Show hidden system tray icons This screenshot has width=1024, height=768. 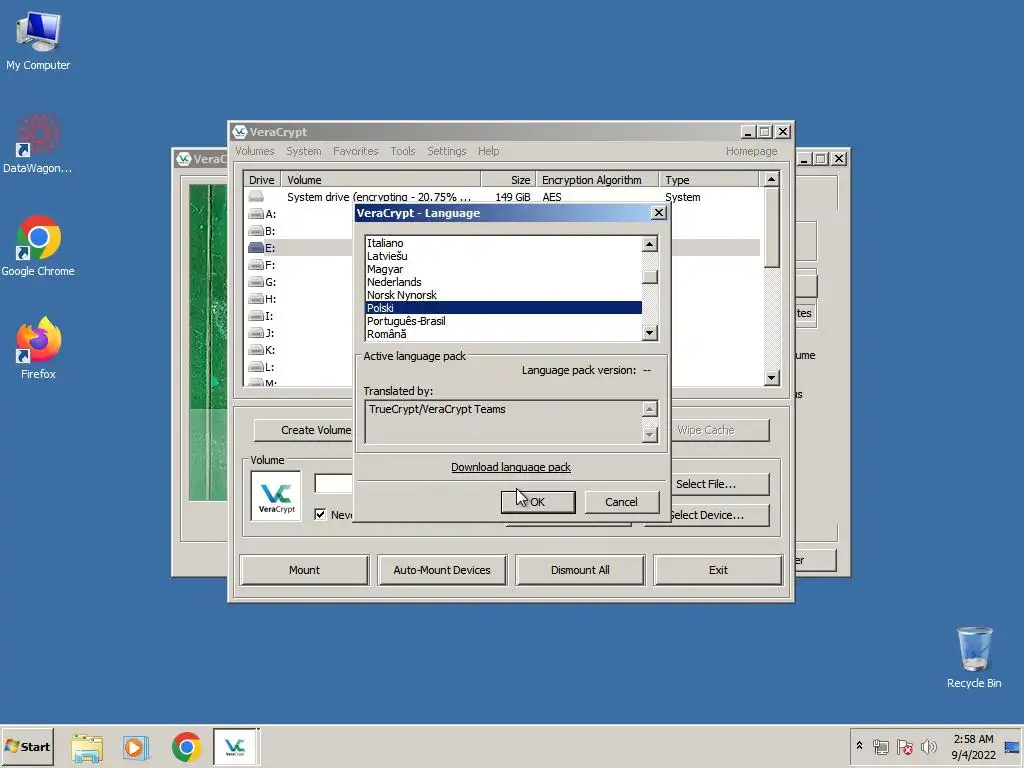(x=859, y=746)
